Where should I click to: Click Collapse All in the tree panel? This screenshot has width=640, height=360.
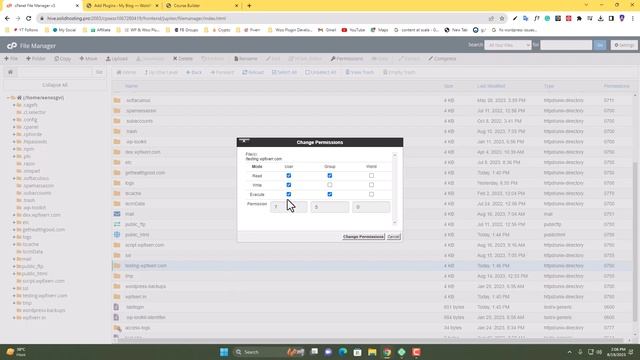pos(55,85)
